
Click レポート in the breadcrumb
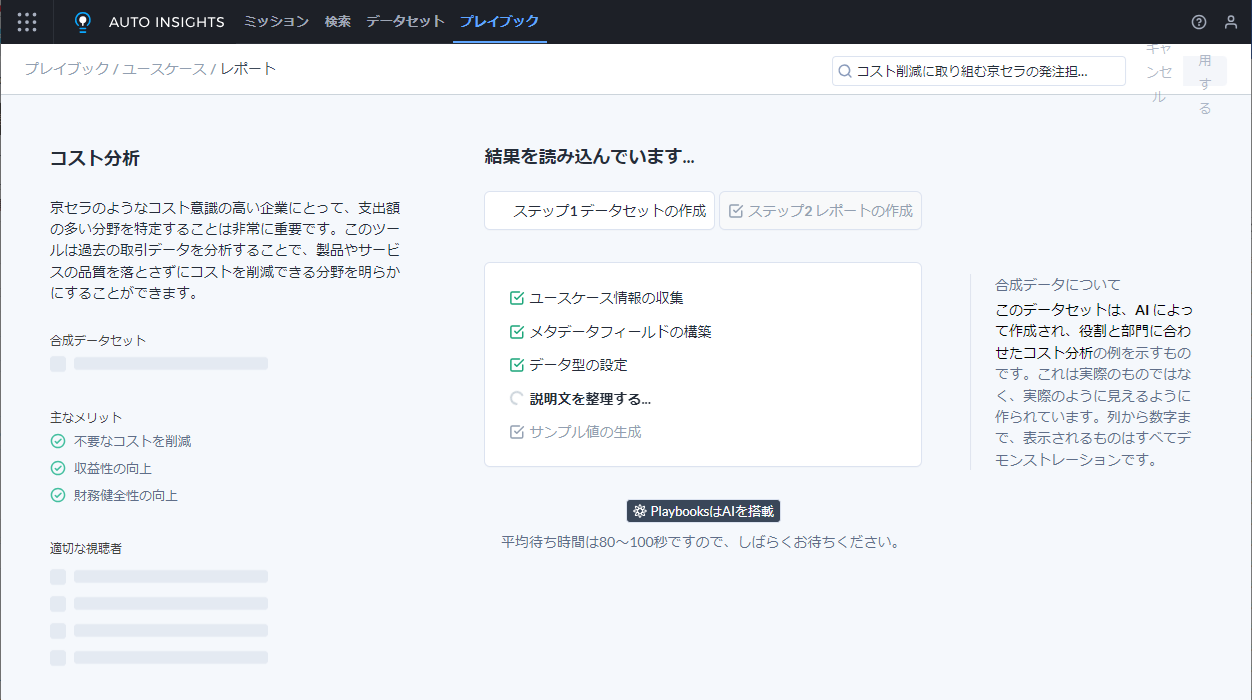(x=248, y=69)
